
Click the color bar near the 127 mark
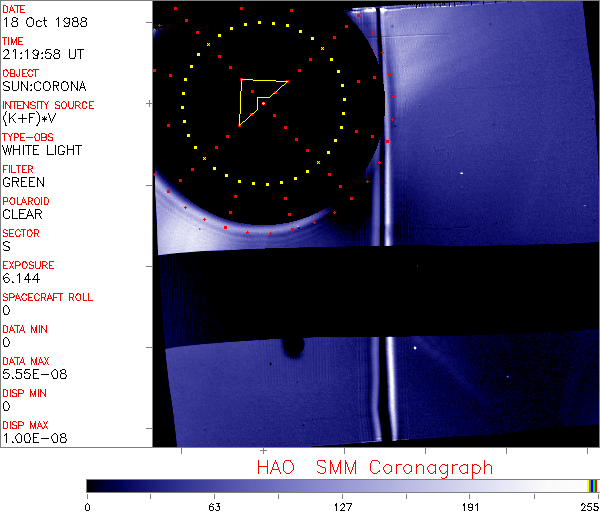[x=342, y=485]
